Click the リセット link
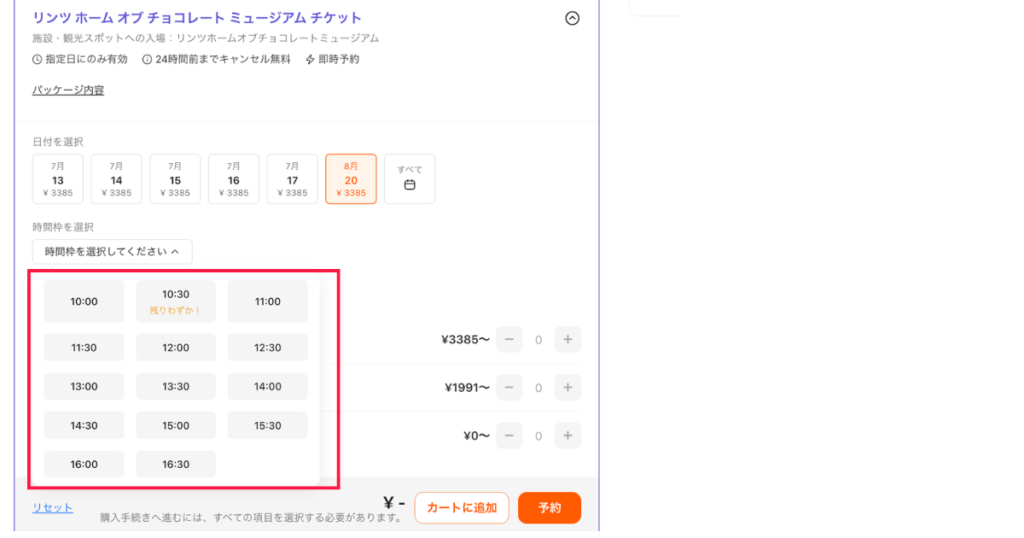 click(x=52, y=508)
